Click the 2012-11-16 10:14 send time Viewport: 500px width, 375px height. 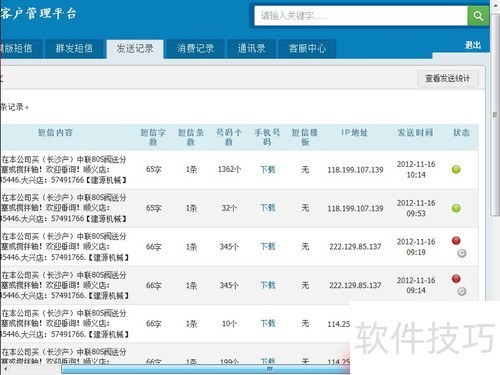click(x=416, y=169)
